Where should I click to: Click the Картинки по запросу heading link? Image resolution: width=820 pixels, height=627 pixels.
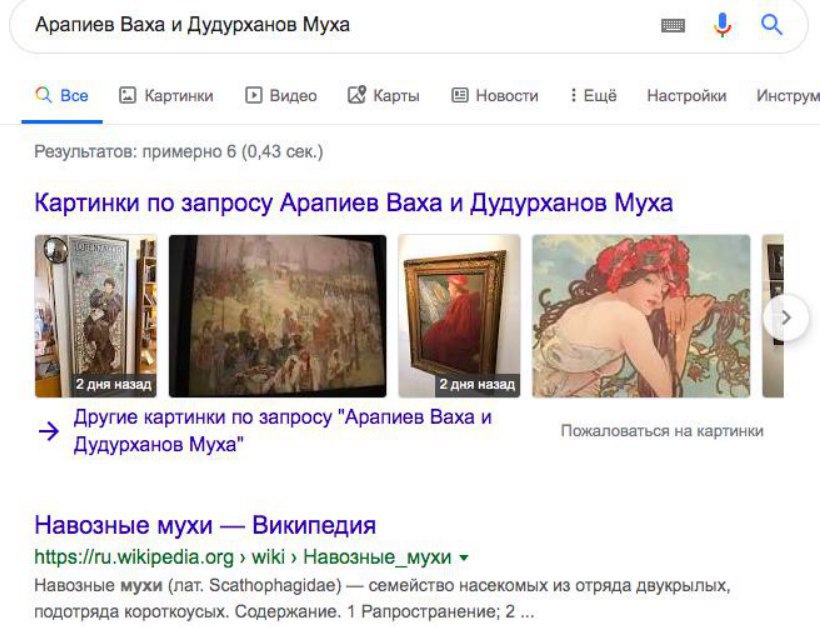(x=354, y=203)
